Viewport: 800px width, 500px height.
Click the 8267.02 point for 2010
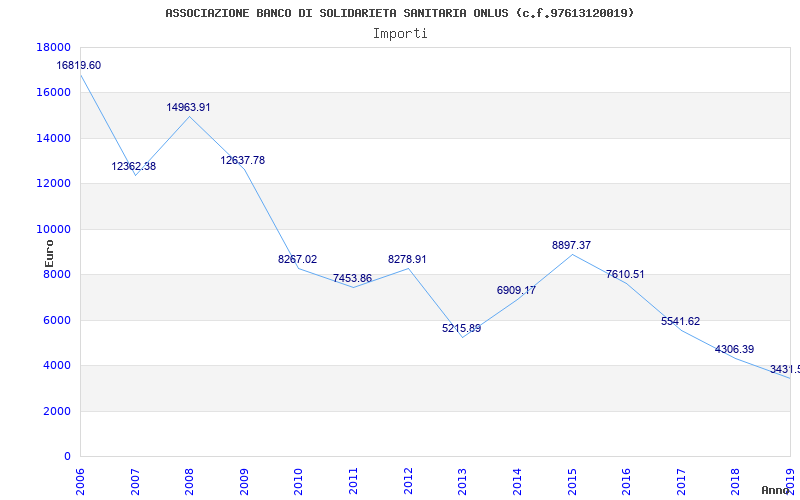point(297,259)
